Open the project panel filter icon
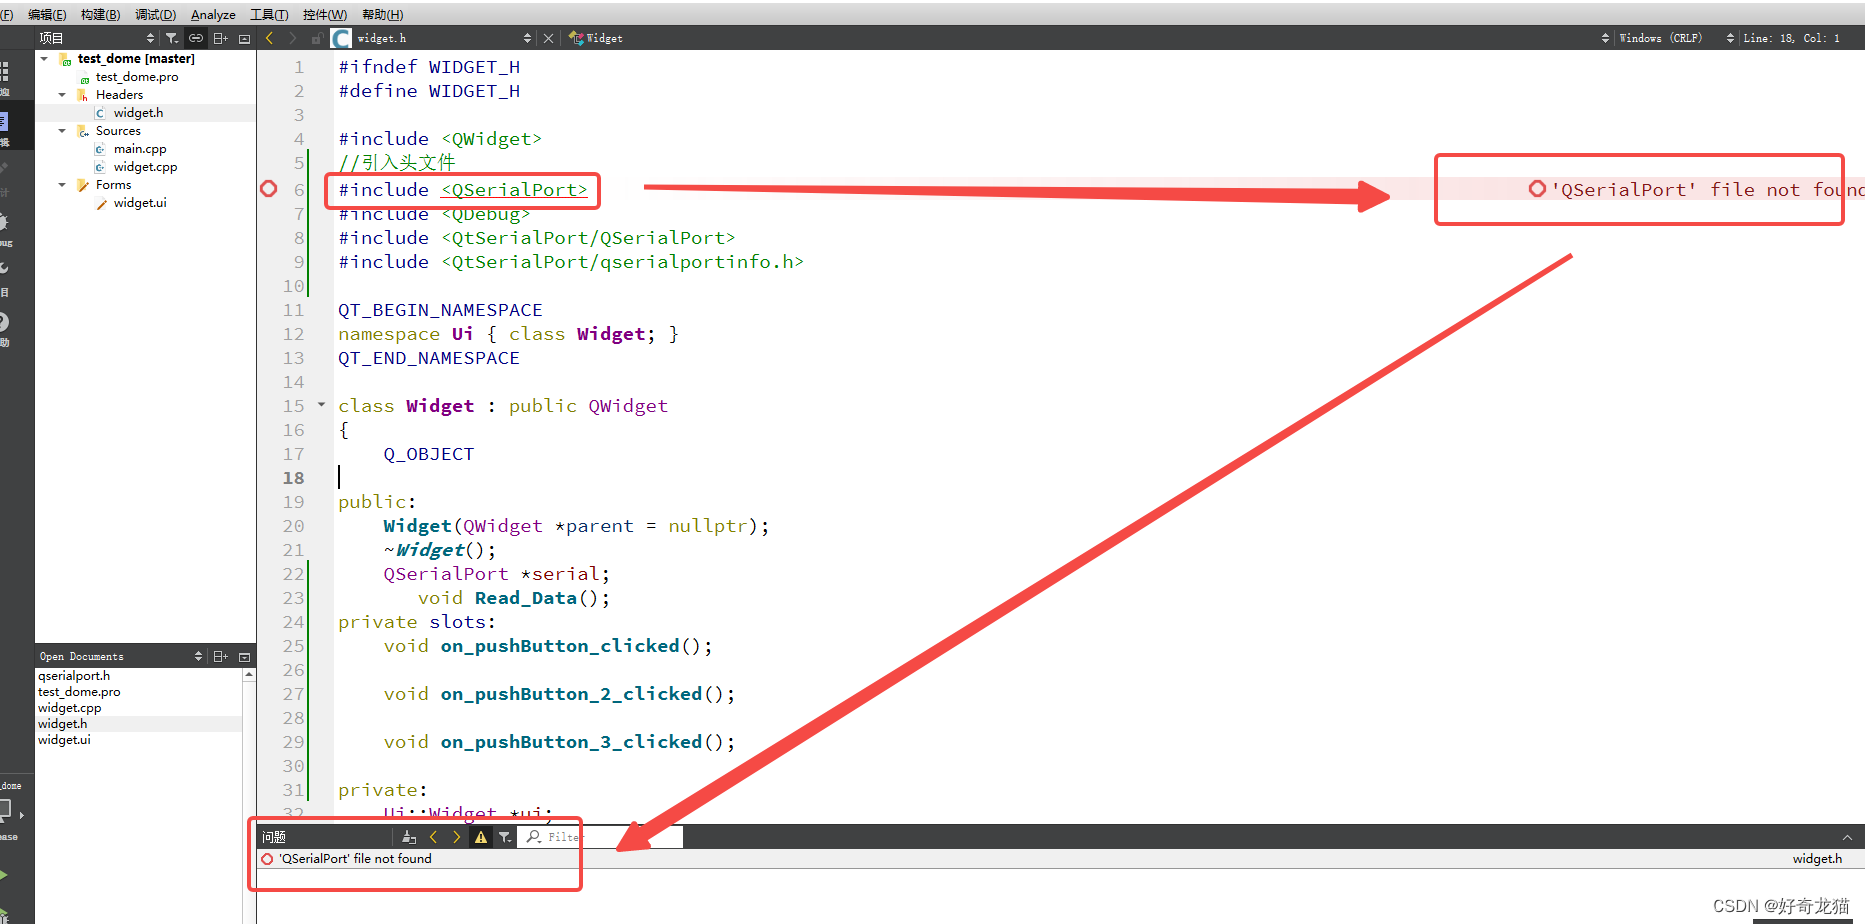 click(x=172, y=37)
